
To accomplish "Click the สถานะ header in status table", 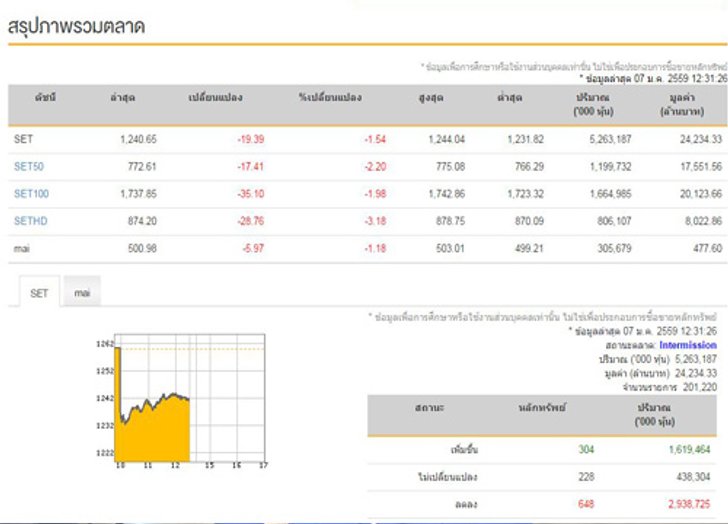I will point(429,408).
